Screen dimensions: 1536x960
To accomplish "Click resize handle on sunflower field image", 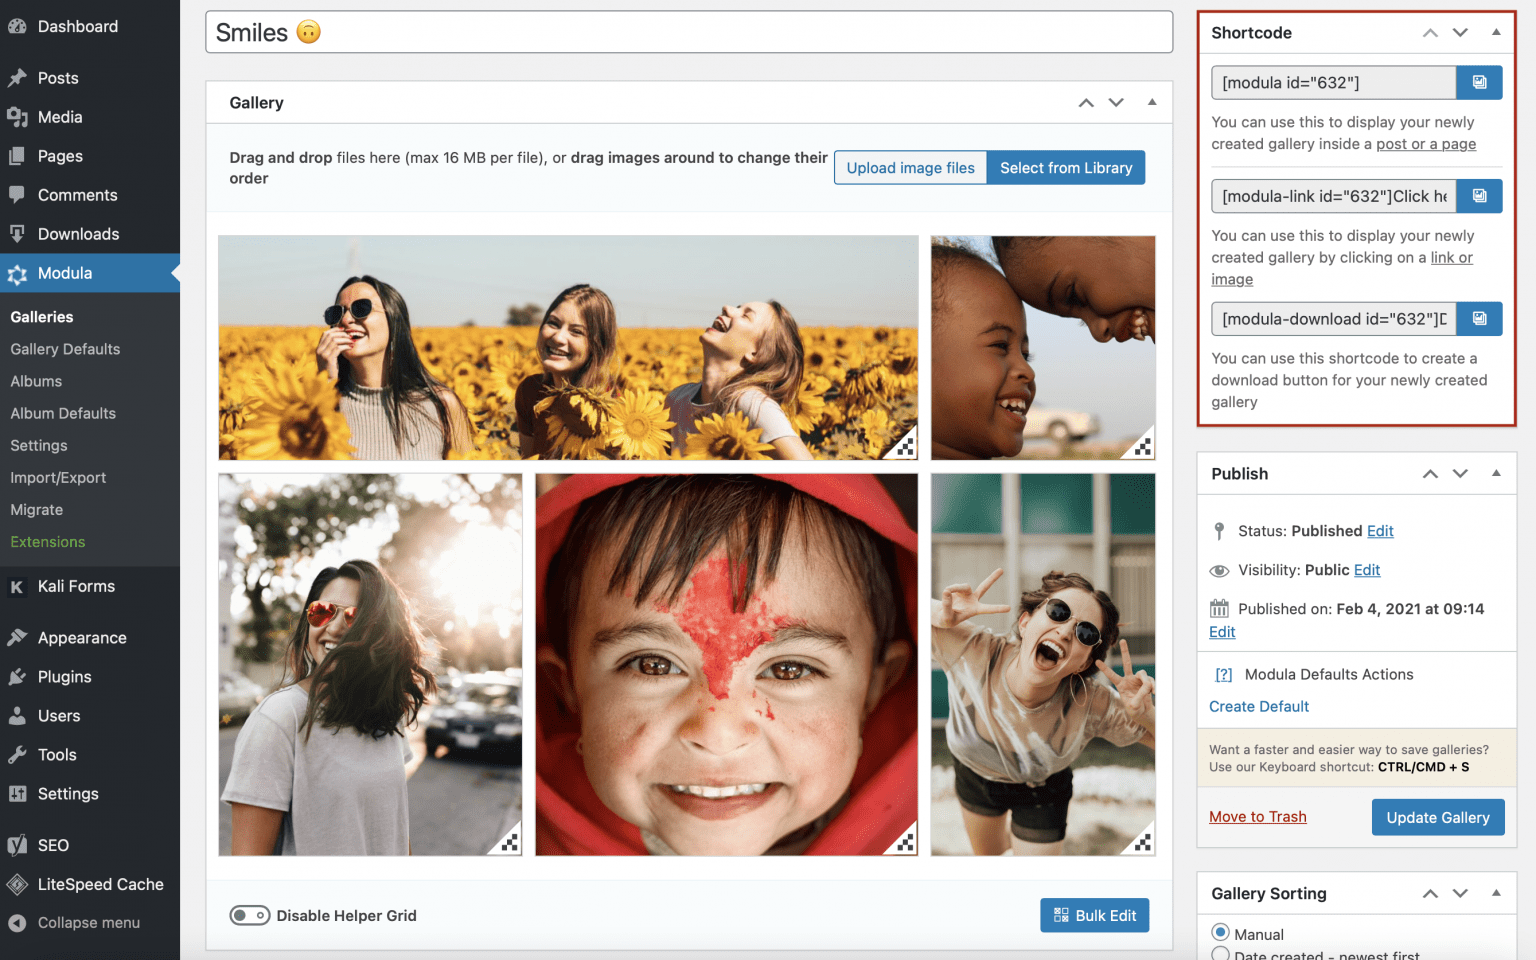I will 905,447.
